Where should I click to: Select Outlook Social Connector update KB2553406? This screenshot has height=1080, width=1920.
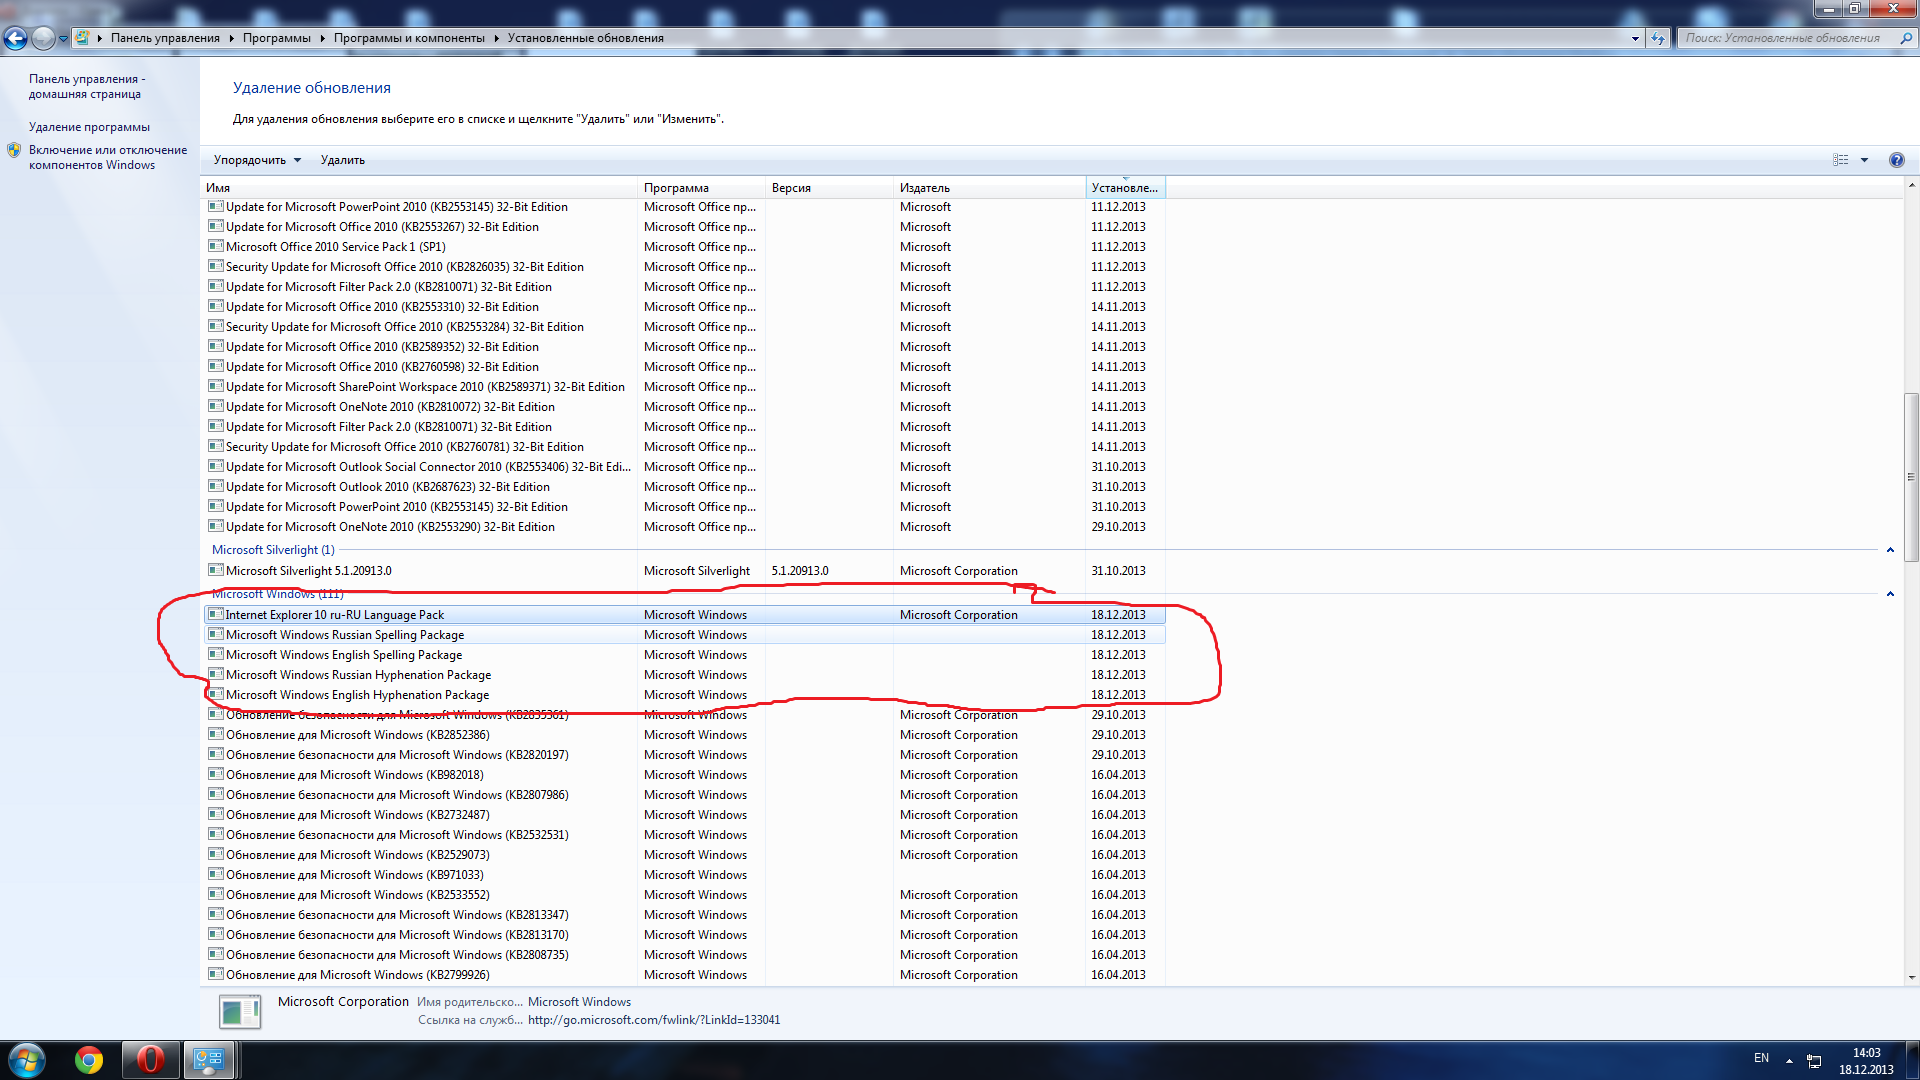point(685,467)
